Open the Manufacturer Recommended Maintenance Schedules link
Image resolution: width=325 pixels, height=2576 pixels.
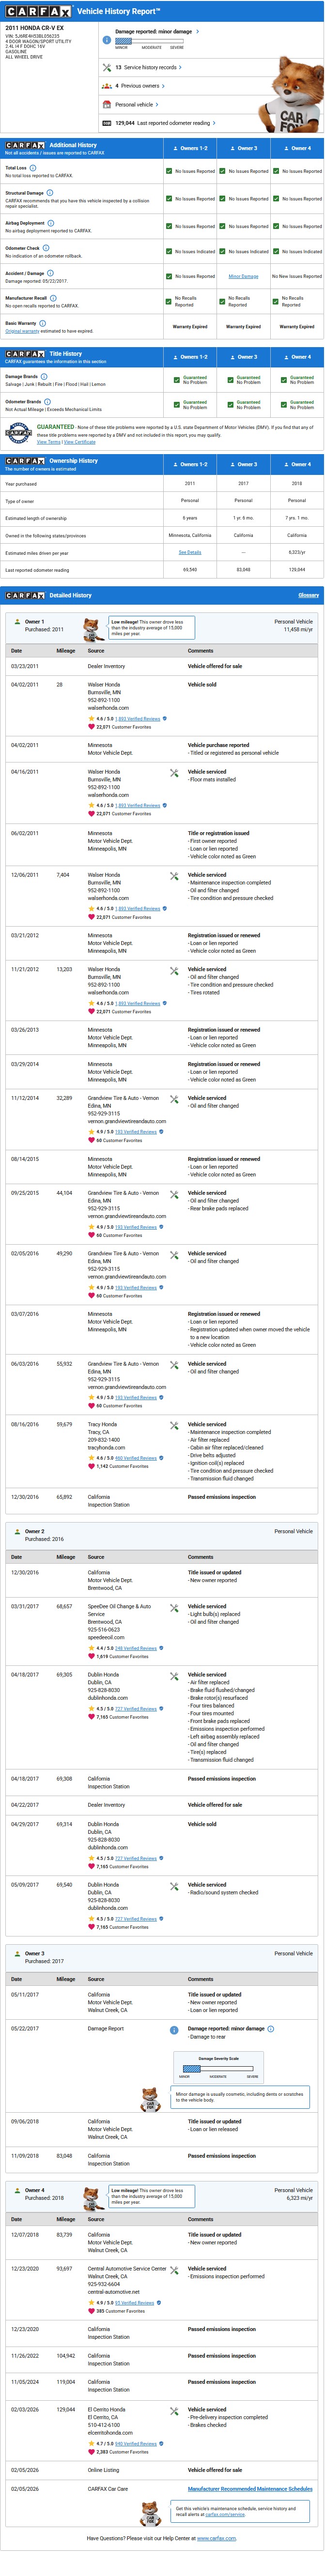[250, 2488]
